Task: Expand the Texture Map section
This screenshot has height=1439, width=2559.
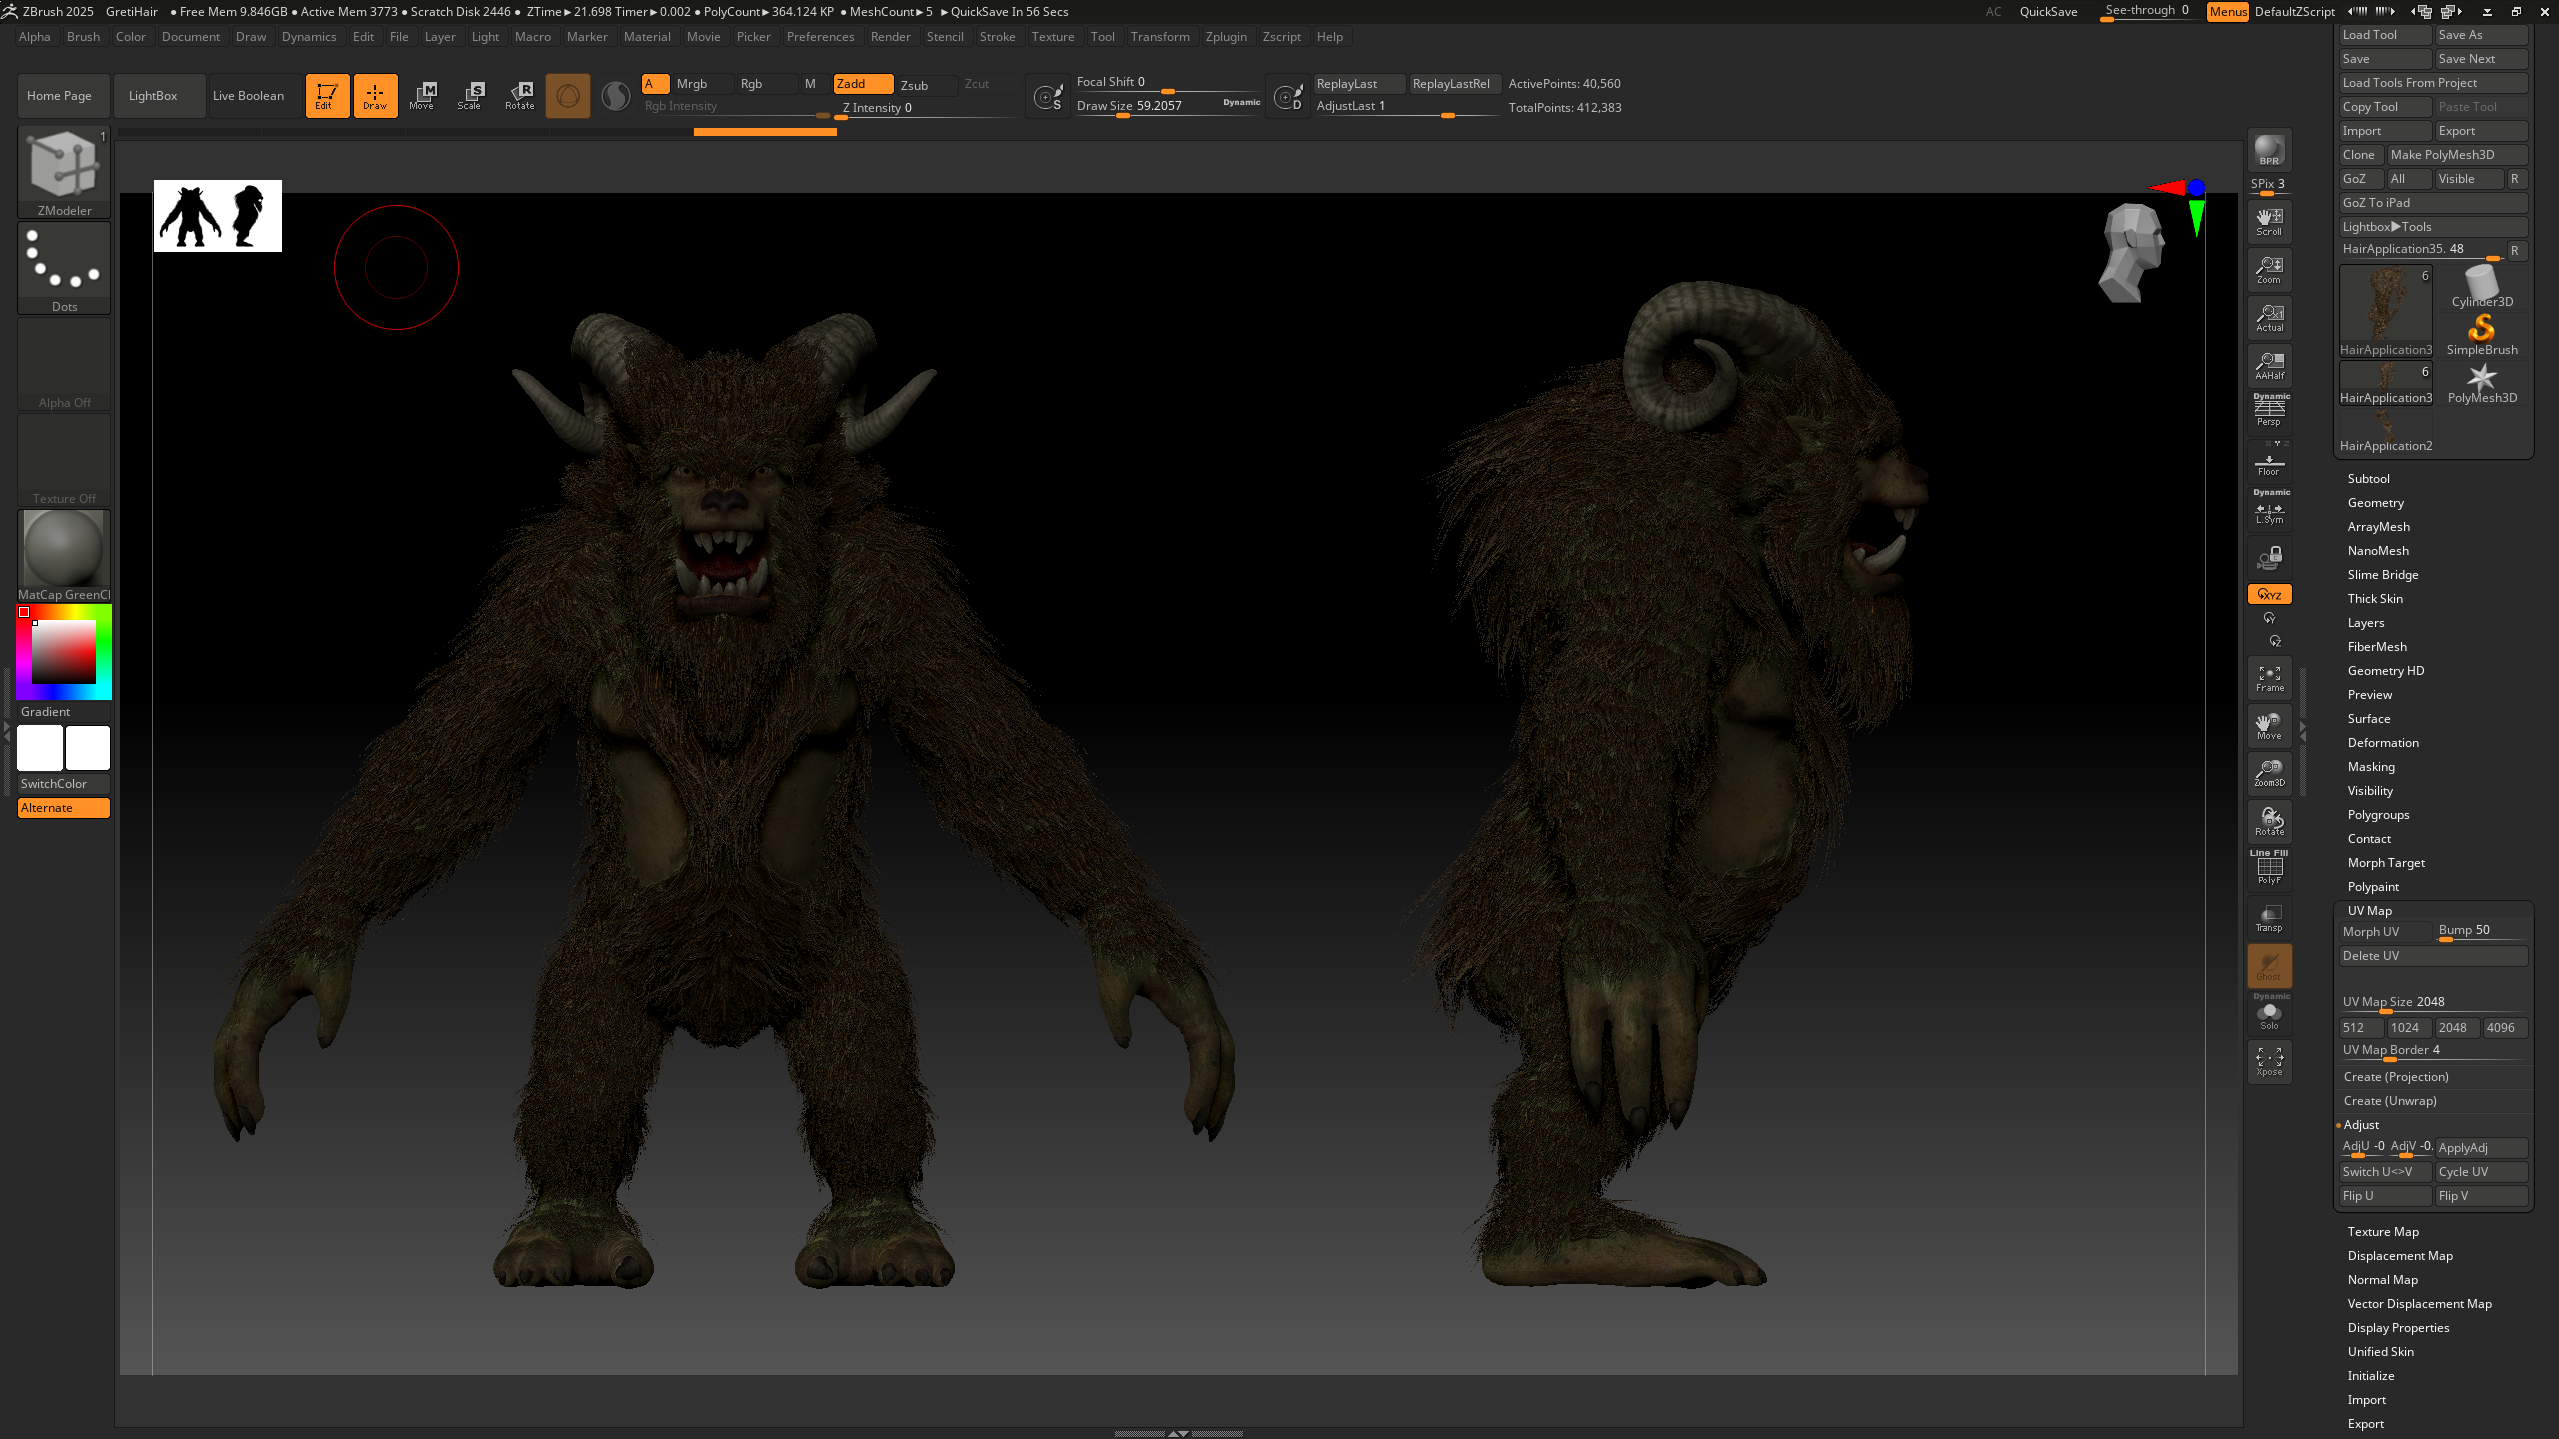Action: (2382, 1232)
